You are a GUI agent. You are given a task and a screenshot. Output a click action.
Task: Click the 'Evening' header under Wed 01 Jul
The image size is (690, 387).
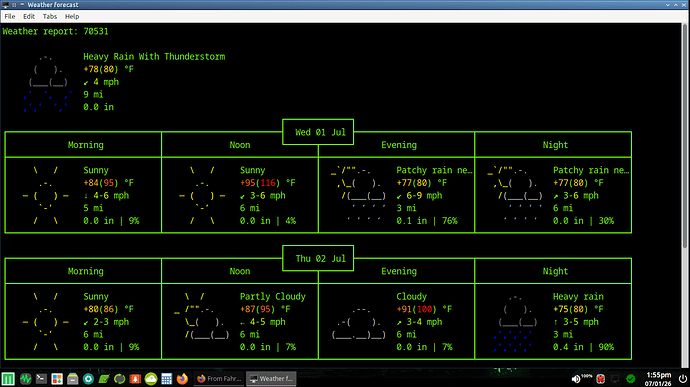click(x=399, y=145)
